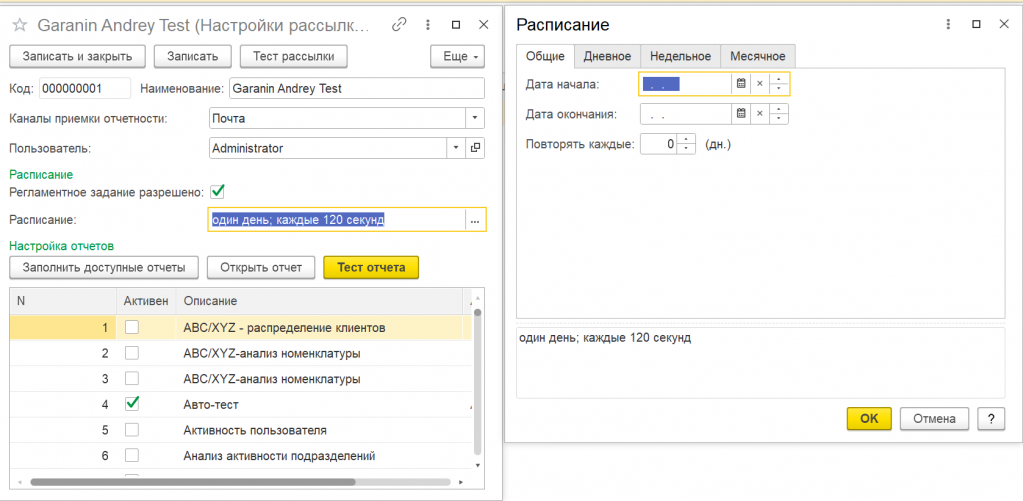Clear the Дата окончания field with X
The image size is (1023, 501).
pos(760,114)
